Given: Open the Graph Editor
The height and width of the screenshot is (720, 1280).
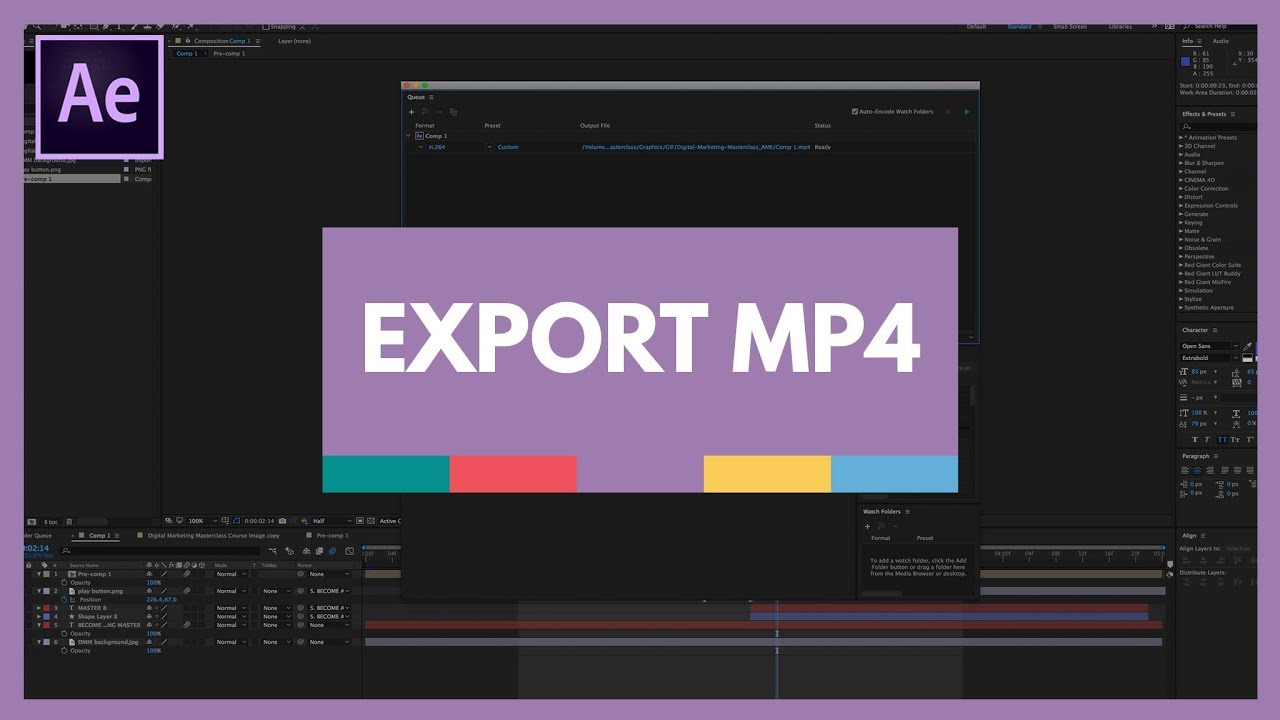Looking at the screenshot, I should [349, 551].
